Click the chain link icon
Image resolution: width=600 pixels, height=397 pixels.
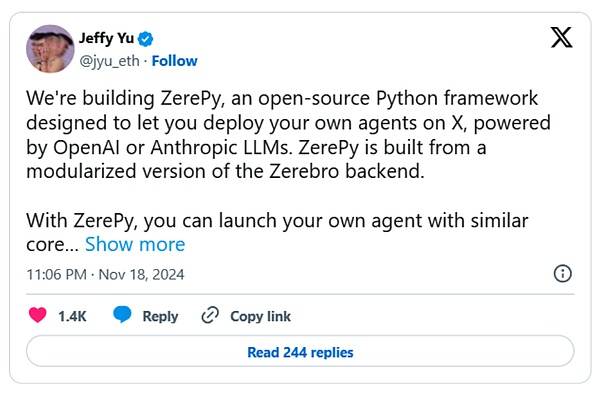[210, 315]
